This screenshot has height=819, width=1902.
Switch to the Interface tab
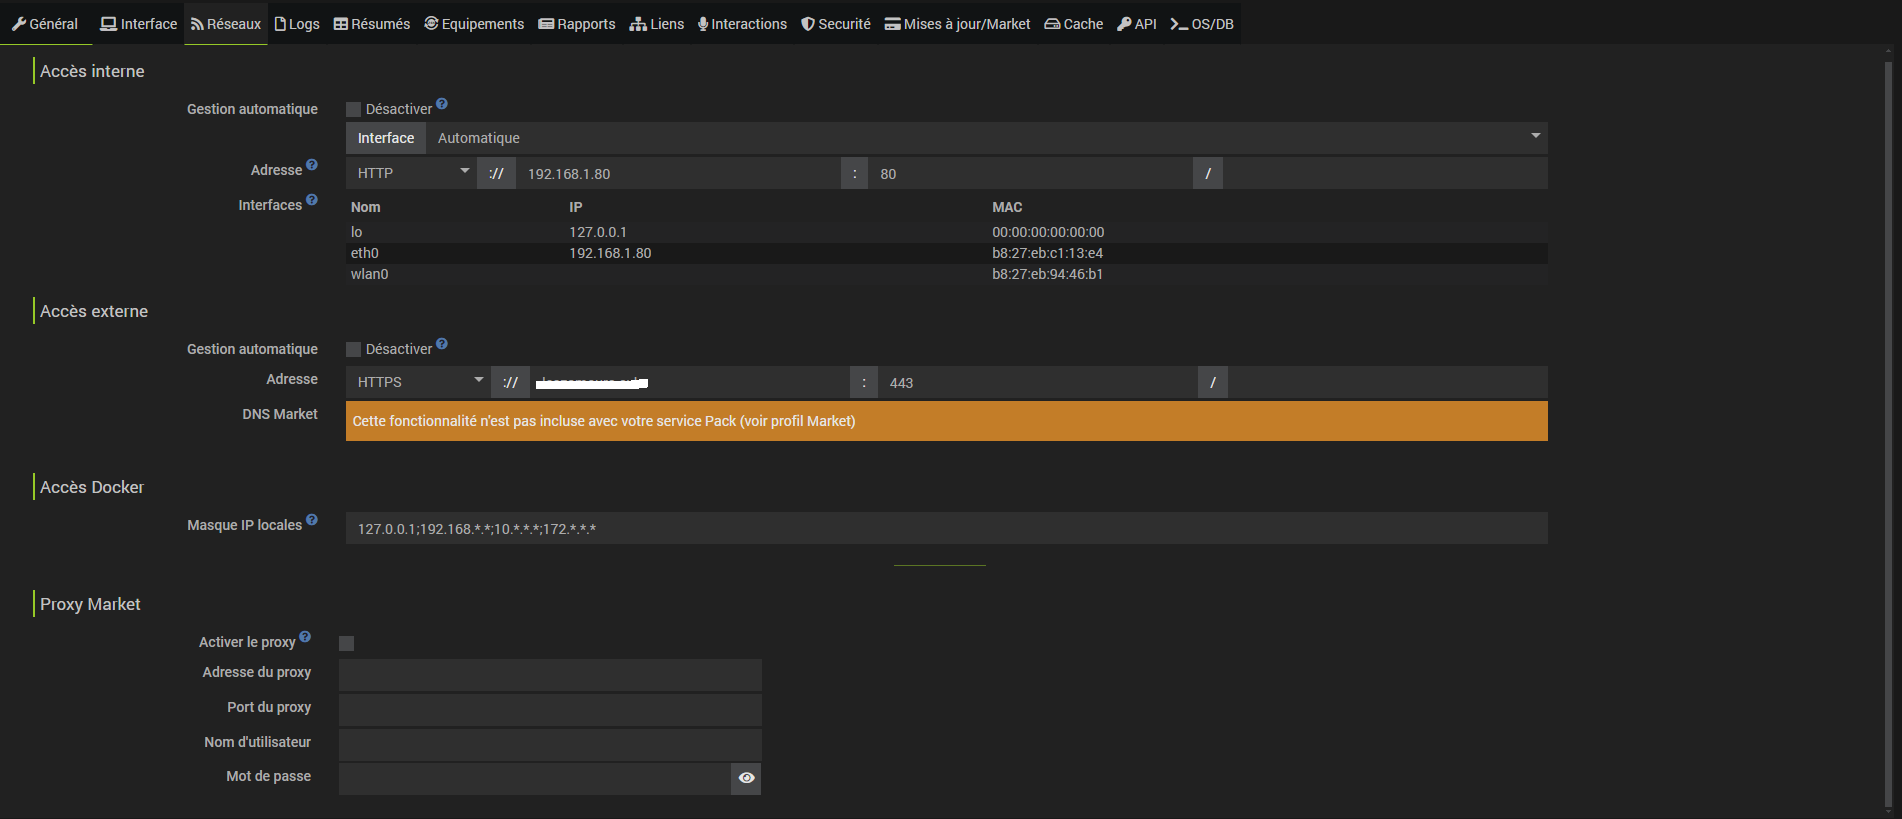click(139, 24)
